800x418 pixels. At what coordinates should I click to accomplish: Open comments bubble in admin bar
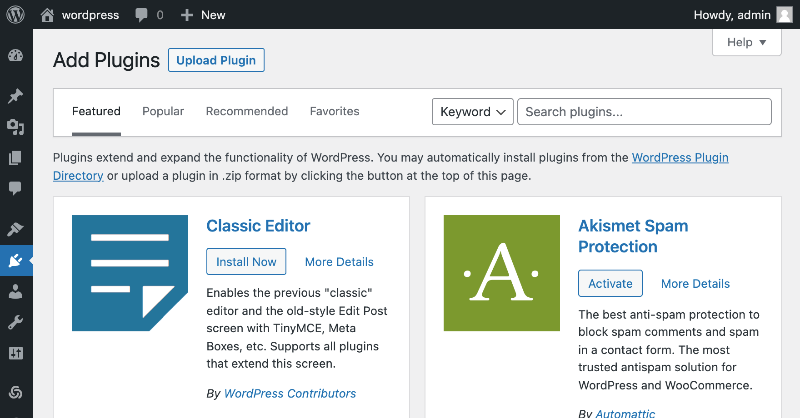coord(141,15)
